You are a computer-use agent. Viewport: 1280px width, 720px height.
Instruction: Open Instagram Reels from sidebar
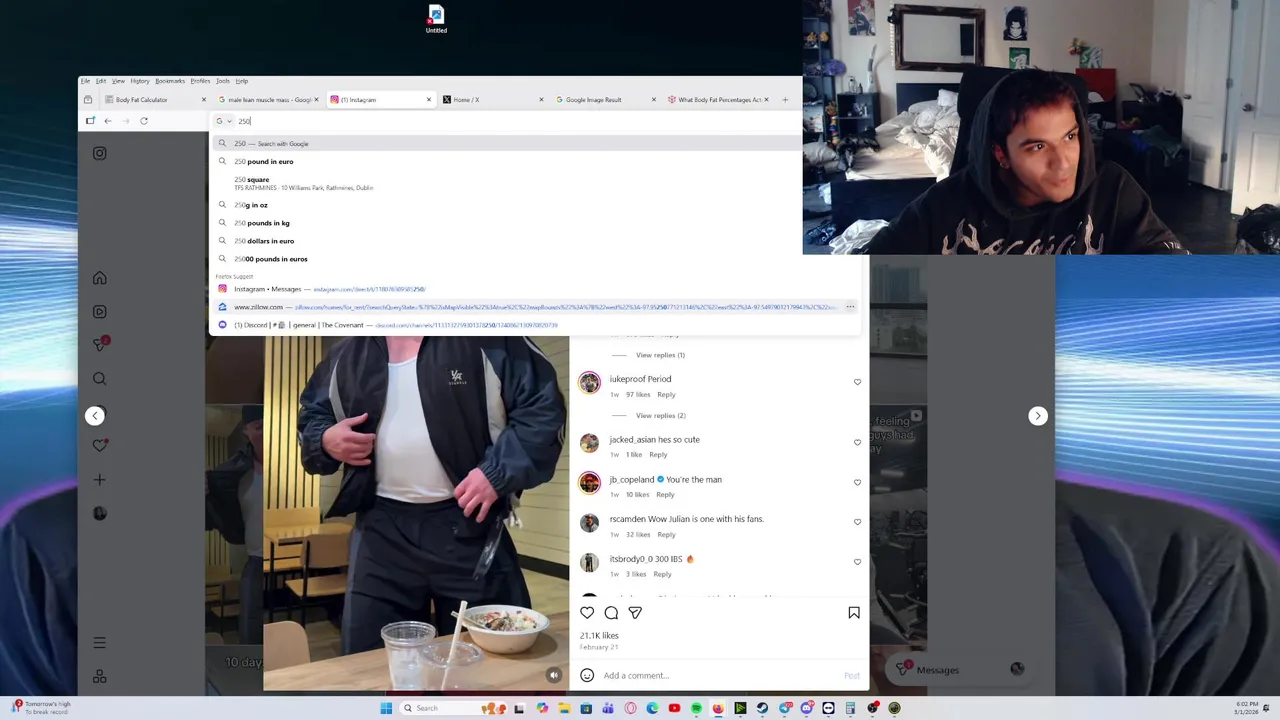pyautogui.click(x=99, y=311)
